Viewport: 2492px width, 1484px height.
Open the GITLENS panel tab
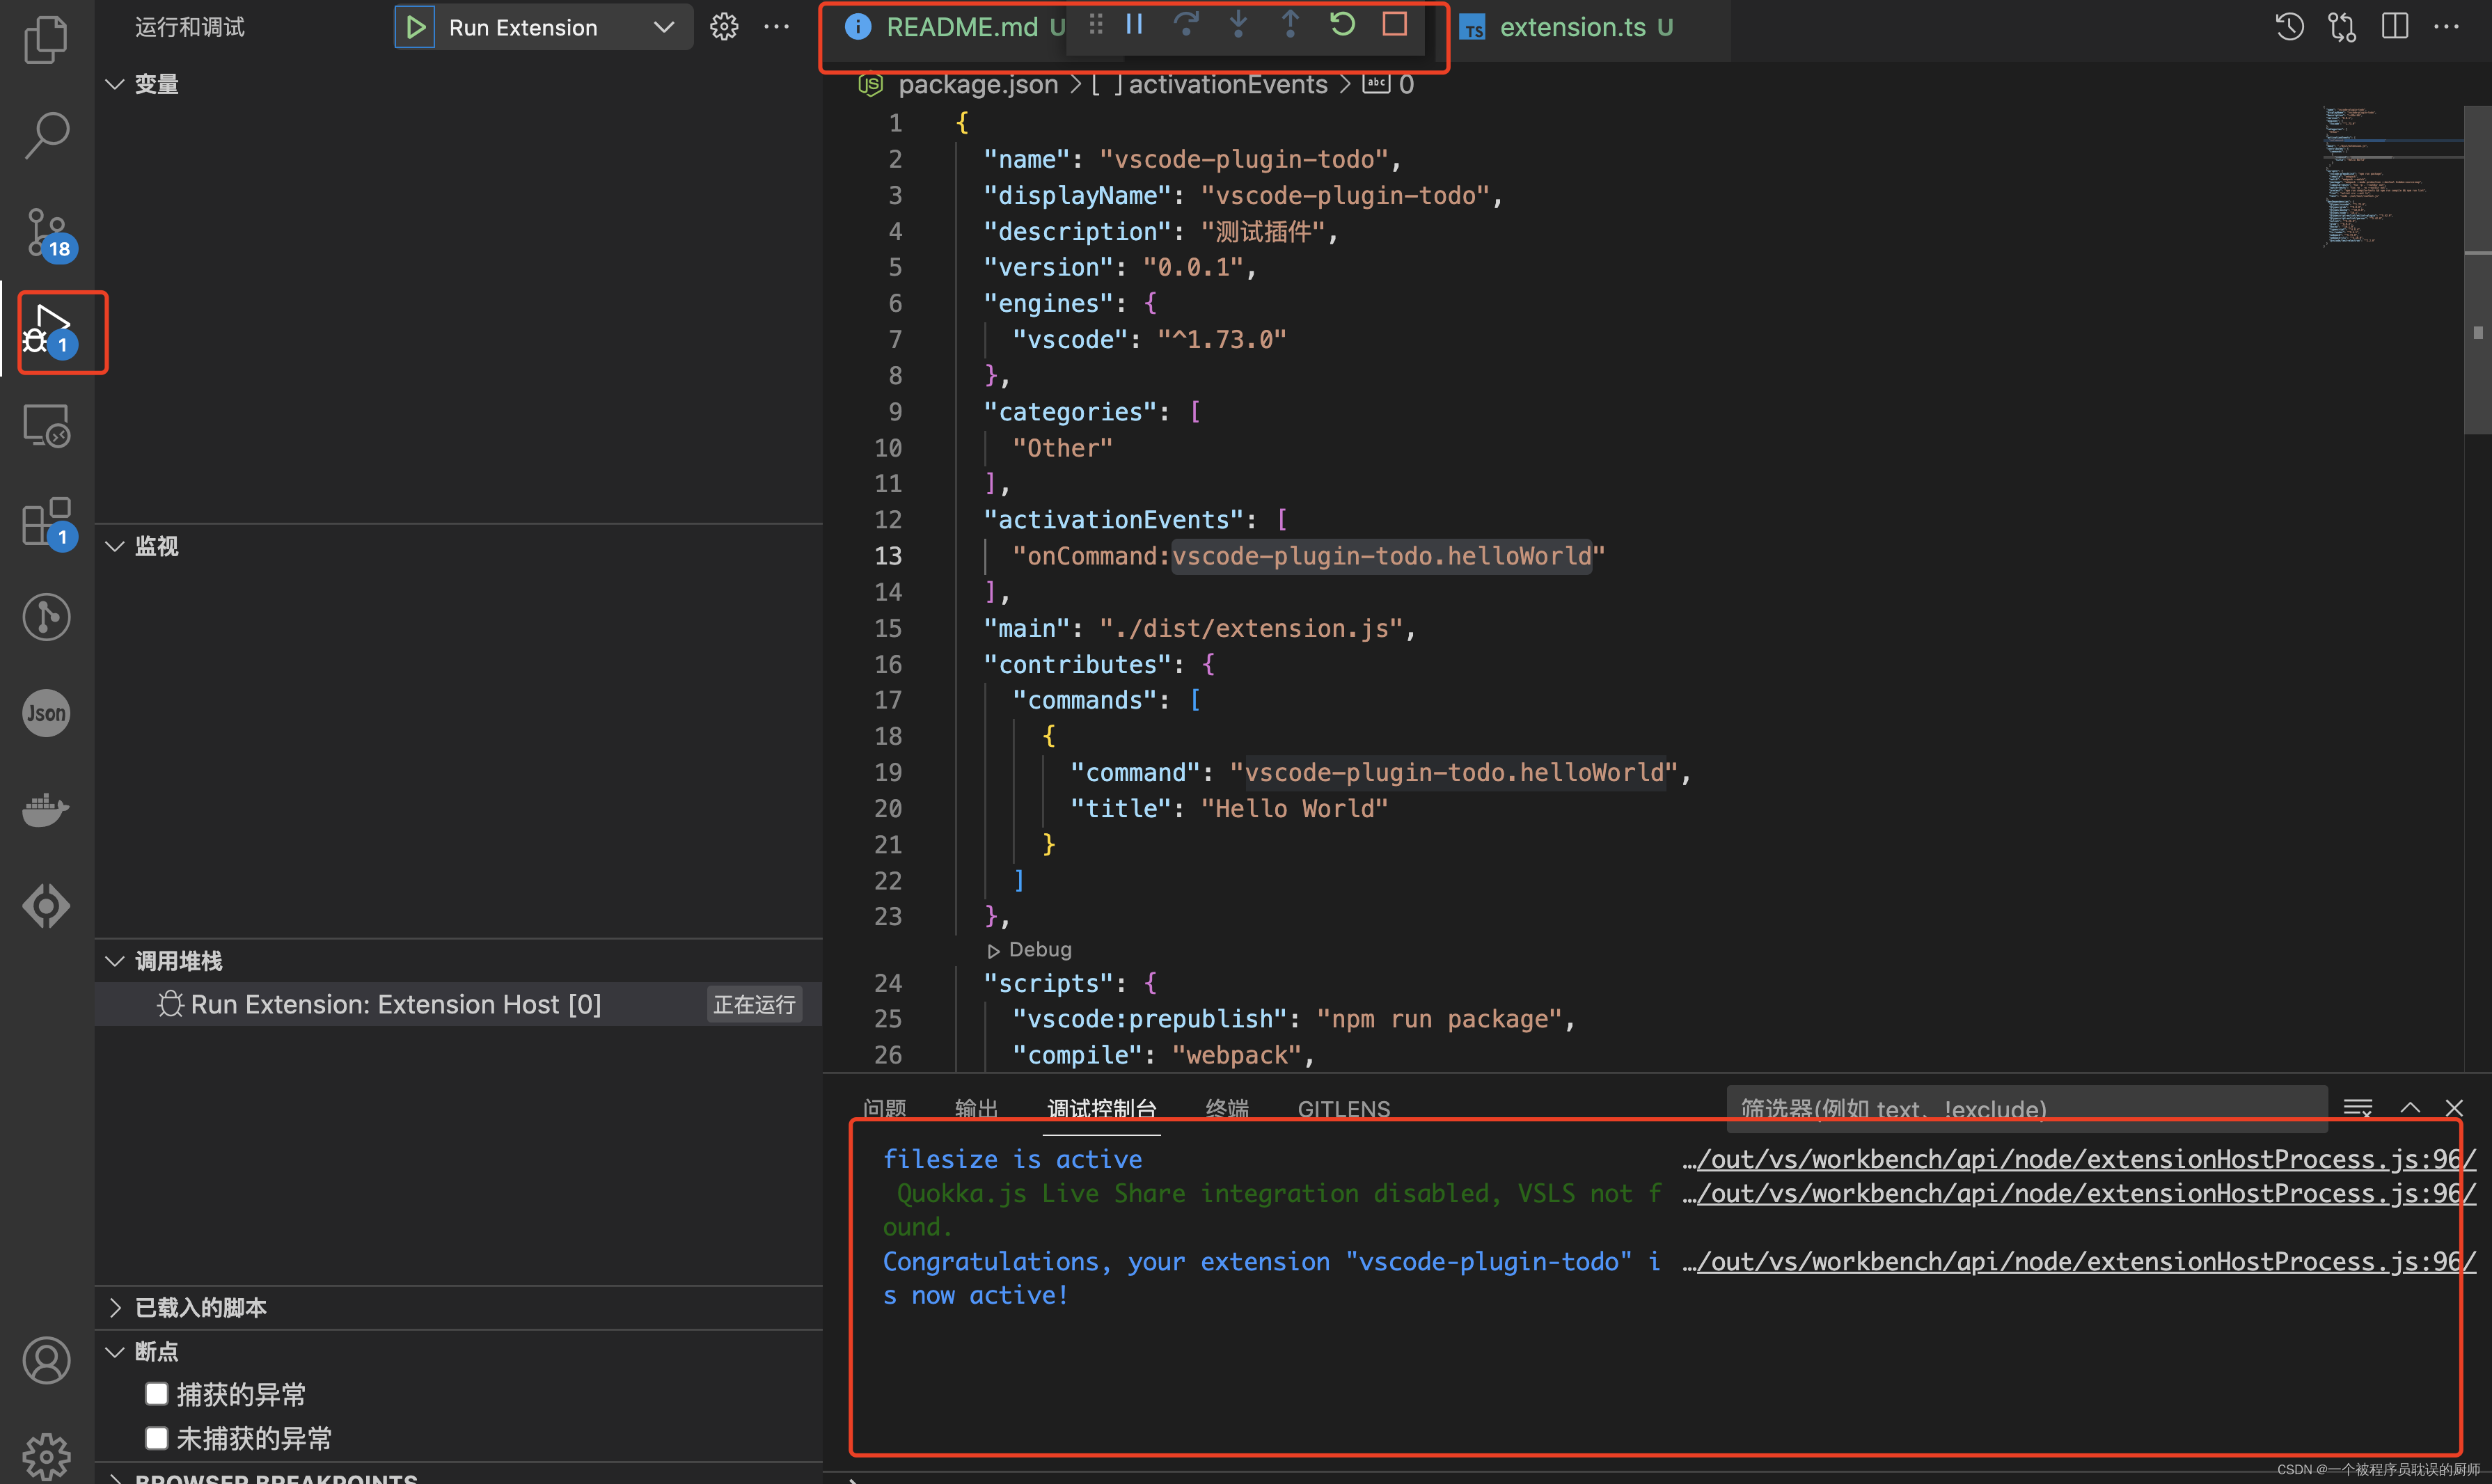click(1343, 1109)
